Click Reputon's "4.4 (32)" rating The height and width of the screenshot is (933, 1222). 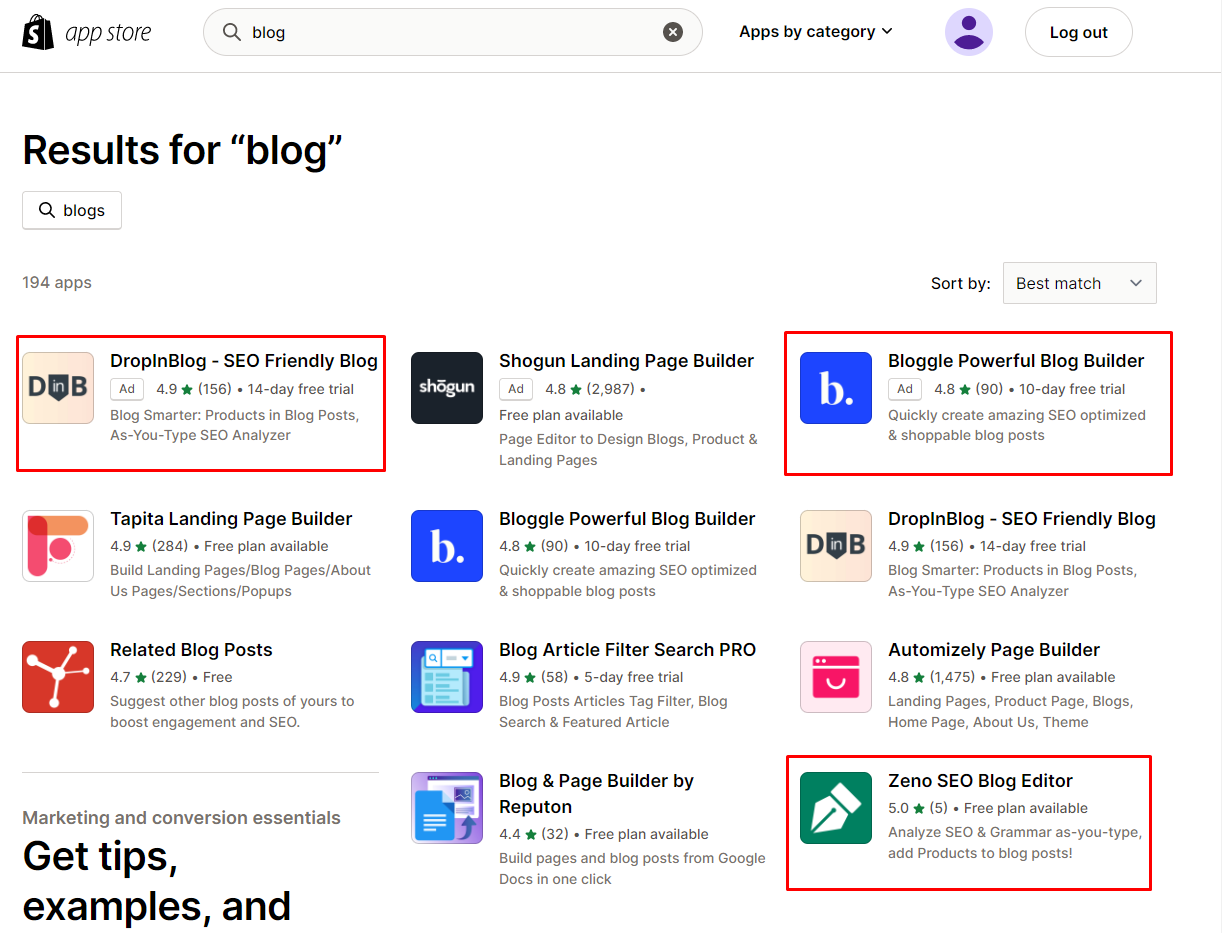[x=534, y=834]
